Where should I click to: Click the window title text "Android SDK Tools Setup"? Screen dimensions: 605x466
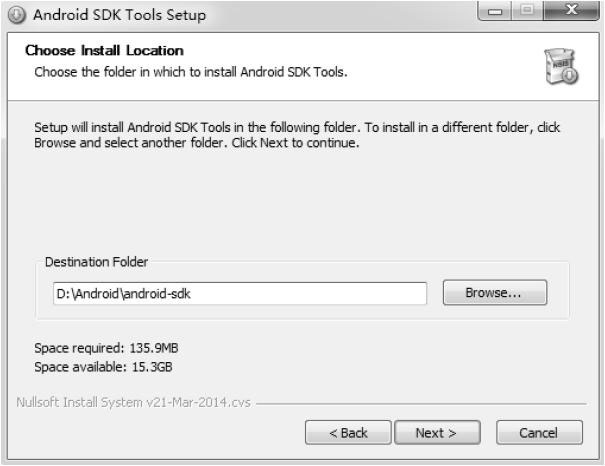(x=120, y=15)
